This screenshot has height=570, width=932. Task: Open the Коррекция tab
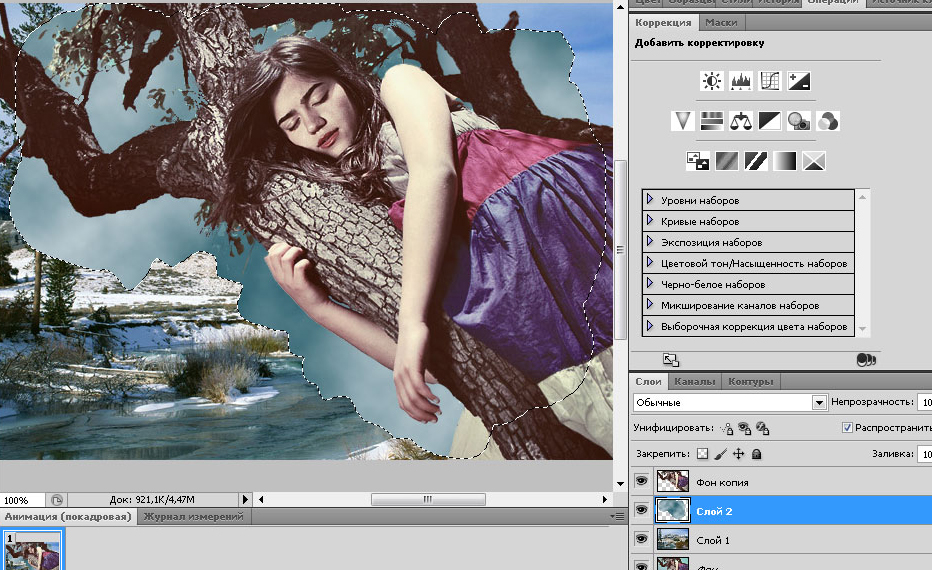click(x=663, y=23)
